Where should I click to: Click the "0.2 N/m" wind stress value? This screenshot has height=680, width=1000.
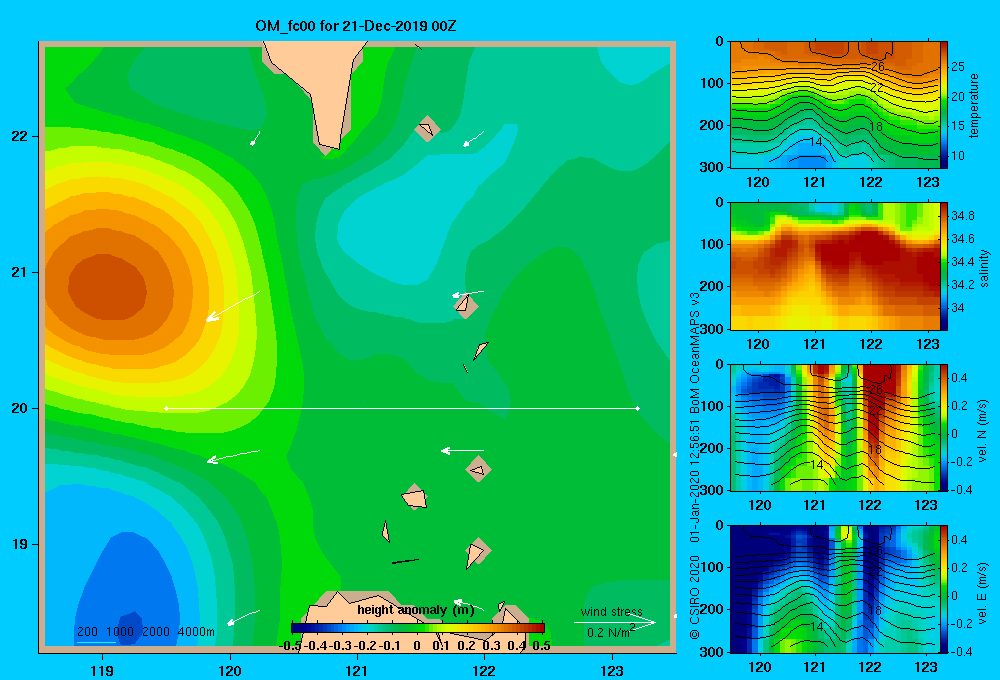[x=608, y=633]
